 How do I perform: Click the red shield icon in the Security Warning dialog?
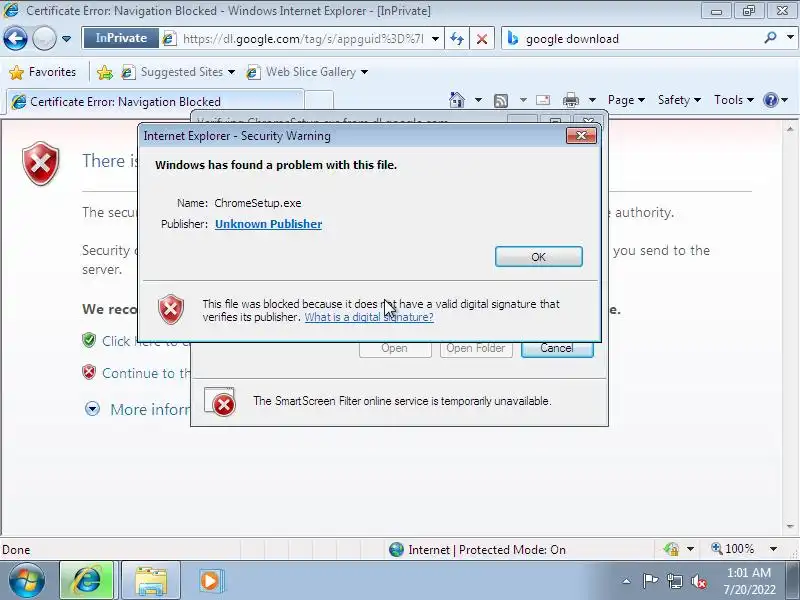coord(171,309)
